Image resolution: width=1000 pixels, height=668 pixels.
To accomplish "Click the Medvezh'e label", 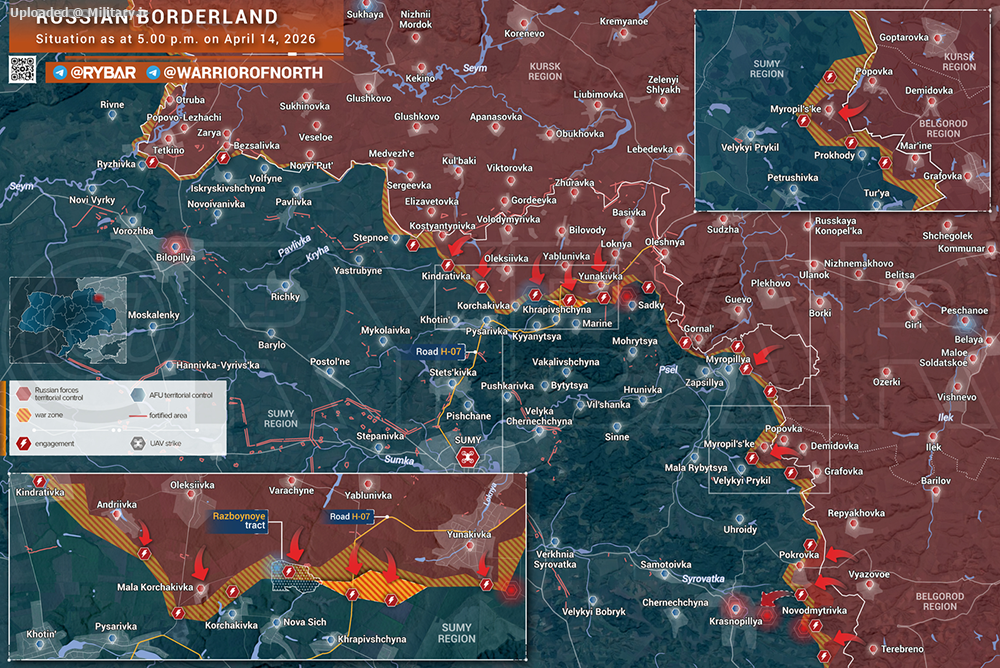I will point(392,154).
